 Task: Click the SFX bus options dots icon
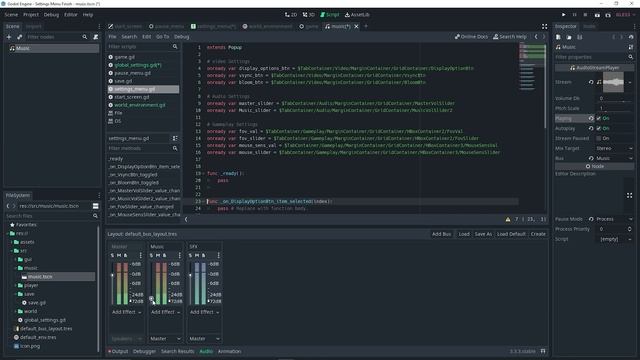219,255
